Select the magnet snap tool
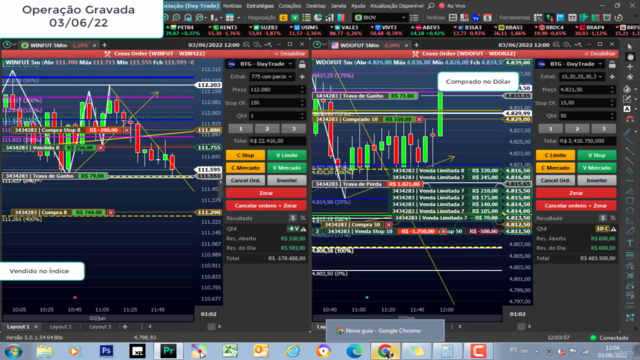The width and height of the screenshot is (640, 360). click(x=630, y=119)
